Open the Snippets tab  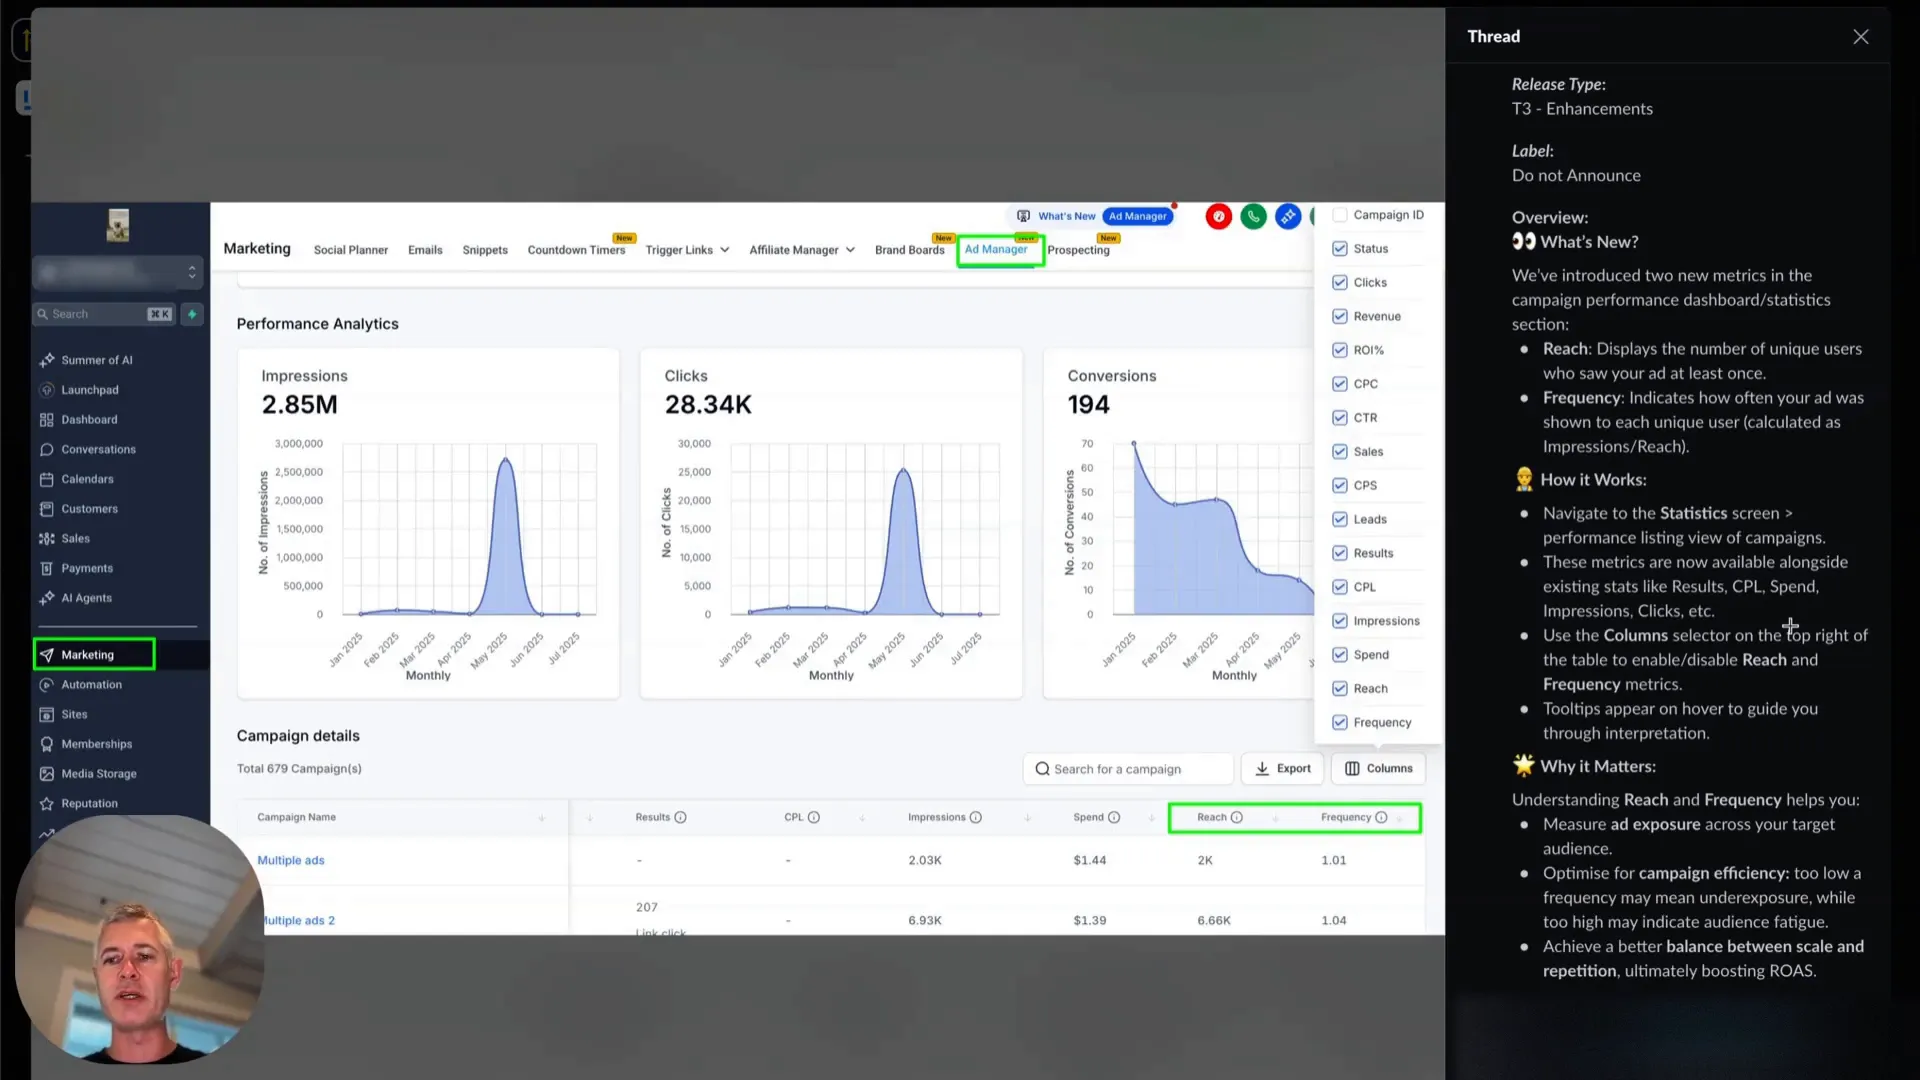(x=485, y=250)
